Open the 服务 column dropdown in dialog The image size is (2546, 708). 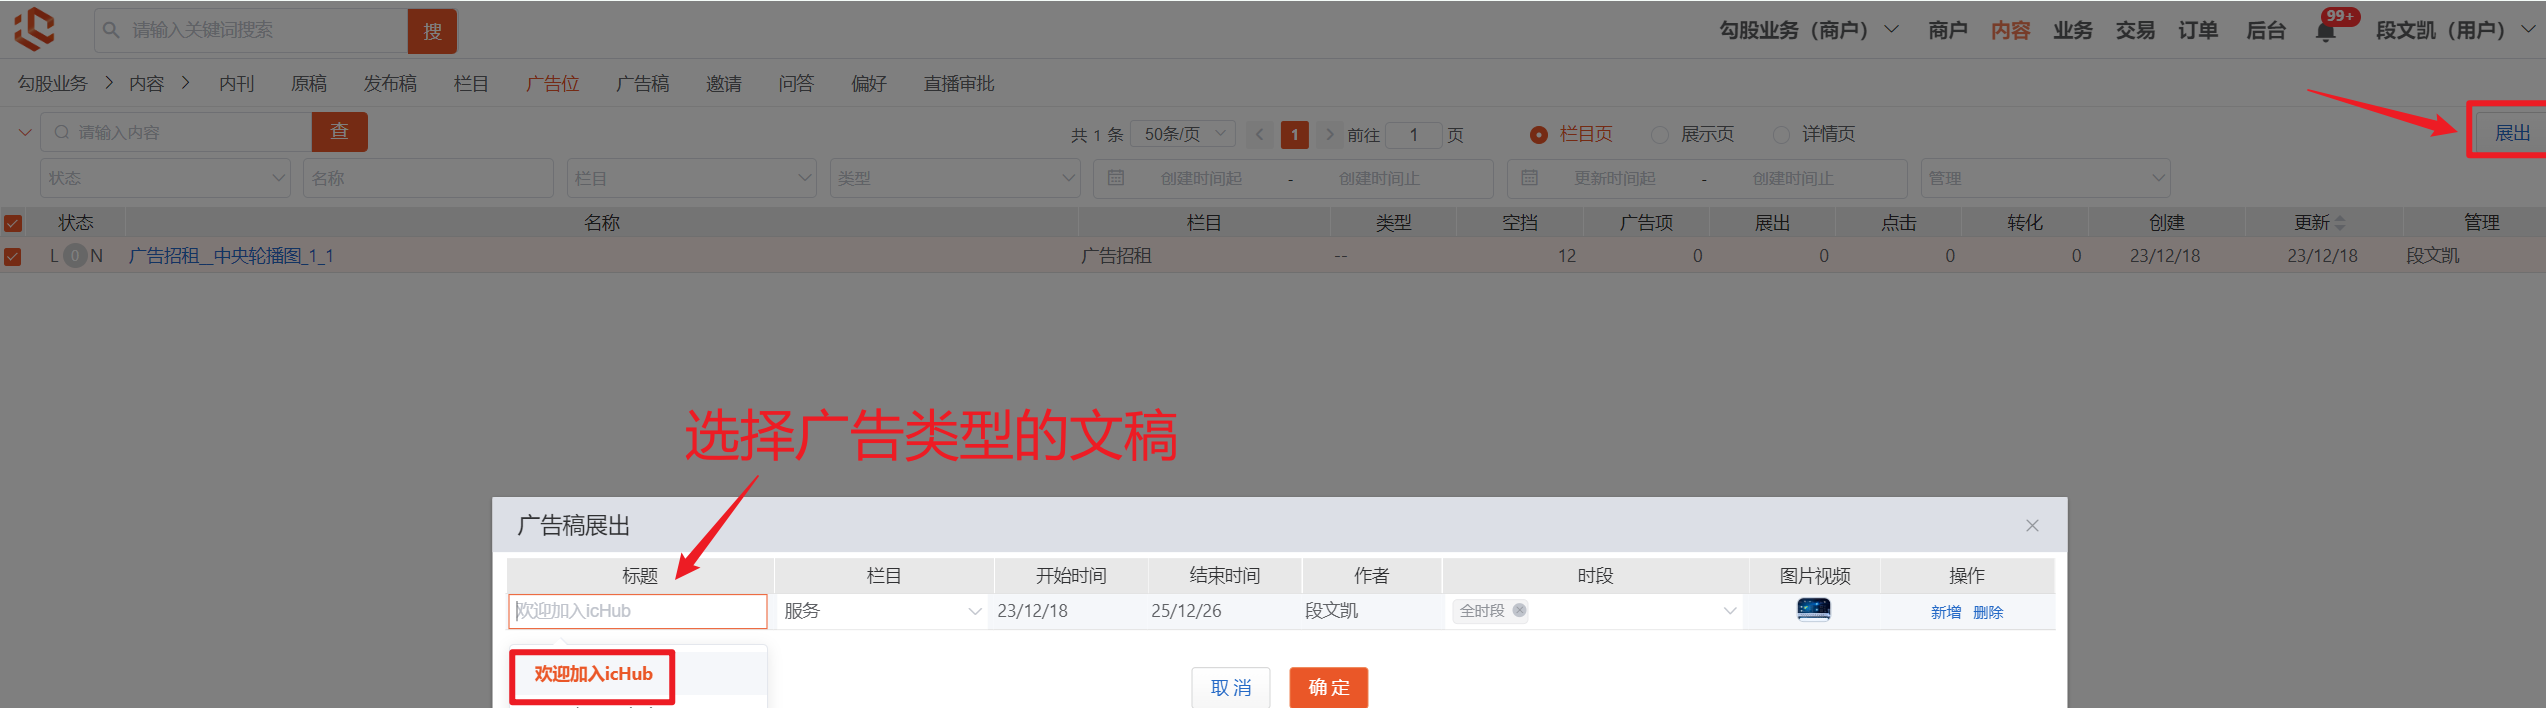pyautogui.click(x=881, y=611)
